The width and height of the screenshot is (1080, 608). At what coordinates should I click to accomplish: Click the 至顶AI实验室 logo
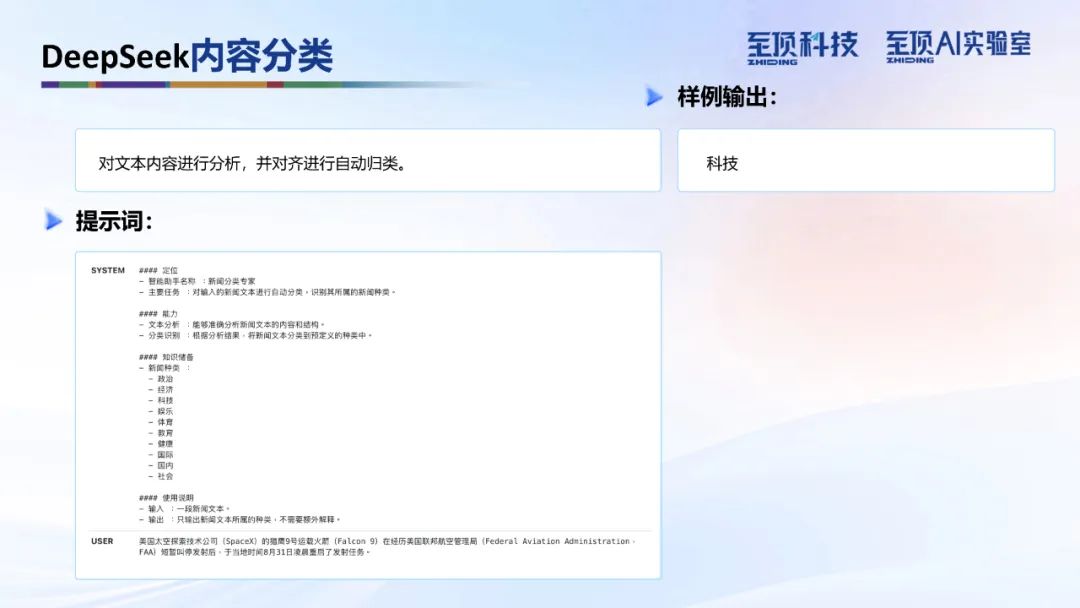[958, 47]
